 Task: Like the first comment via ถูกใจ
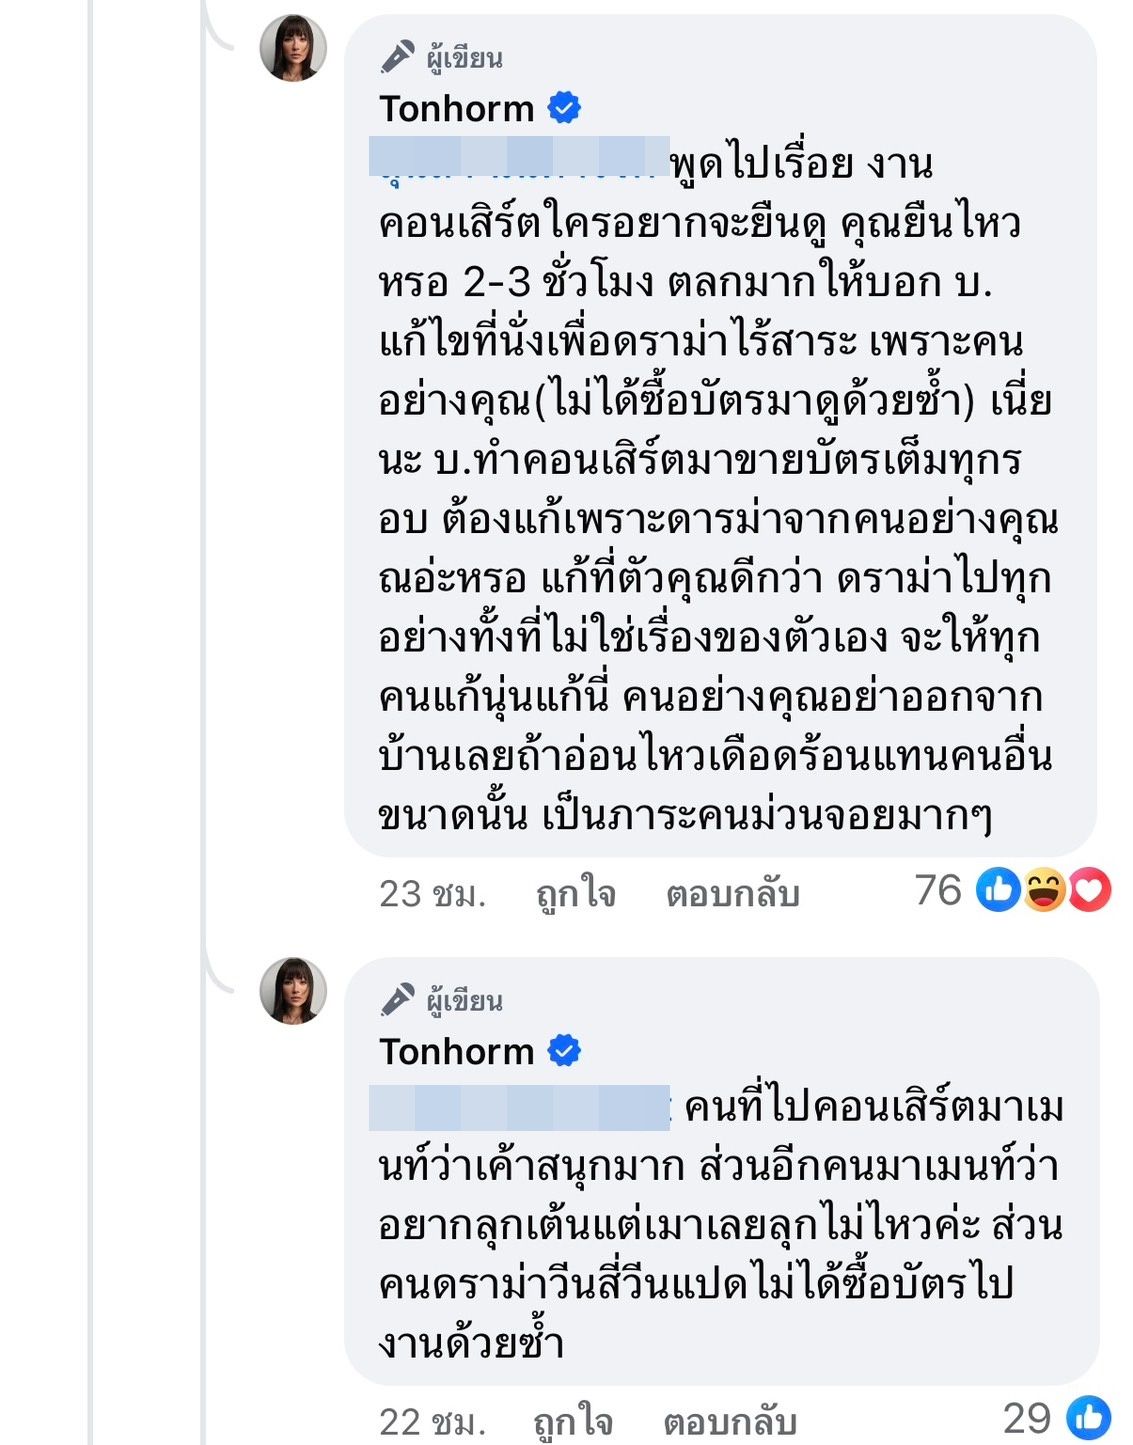[575, 893]
